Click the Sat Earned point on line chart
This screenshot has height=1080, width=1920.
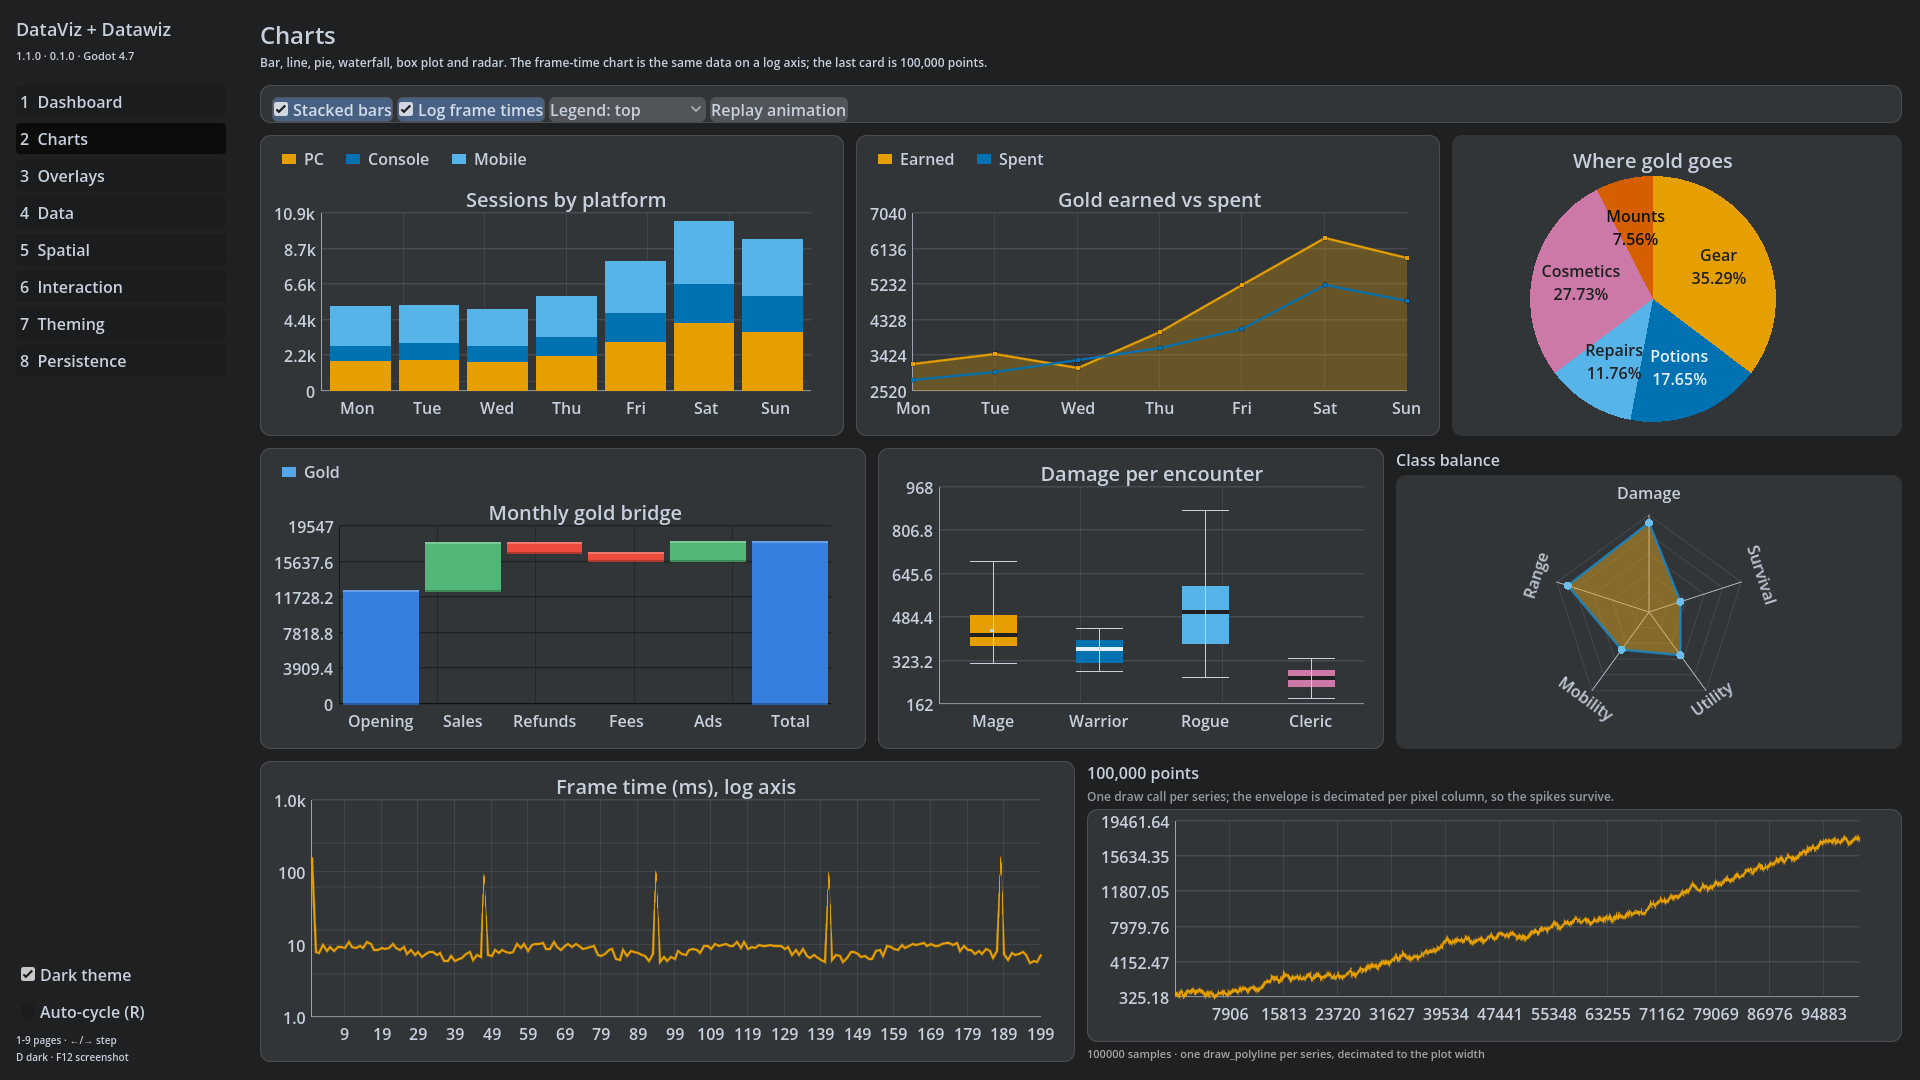pyautogui.click(x=1325, y=238)
